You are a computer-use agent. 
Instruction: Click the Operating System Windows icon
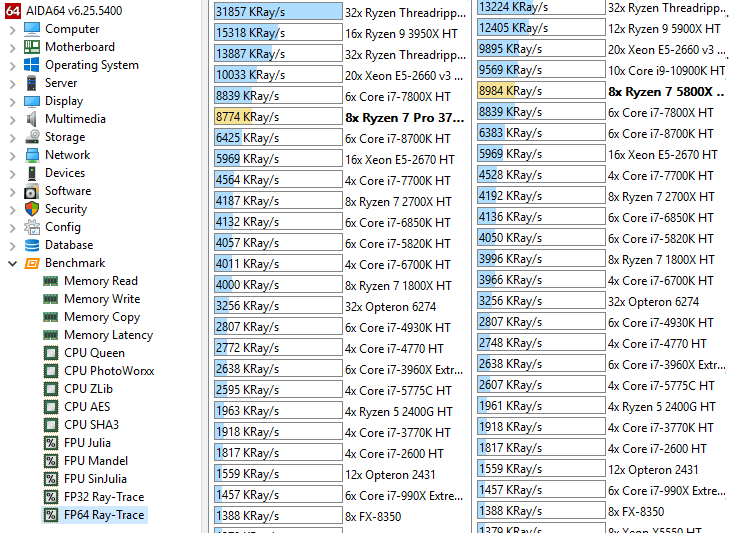coord(32,65)
